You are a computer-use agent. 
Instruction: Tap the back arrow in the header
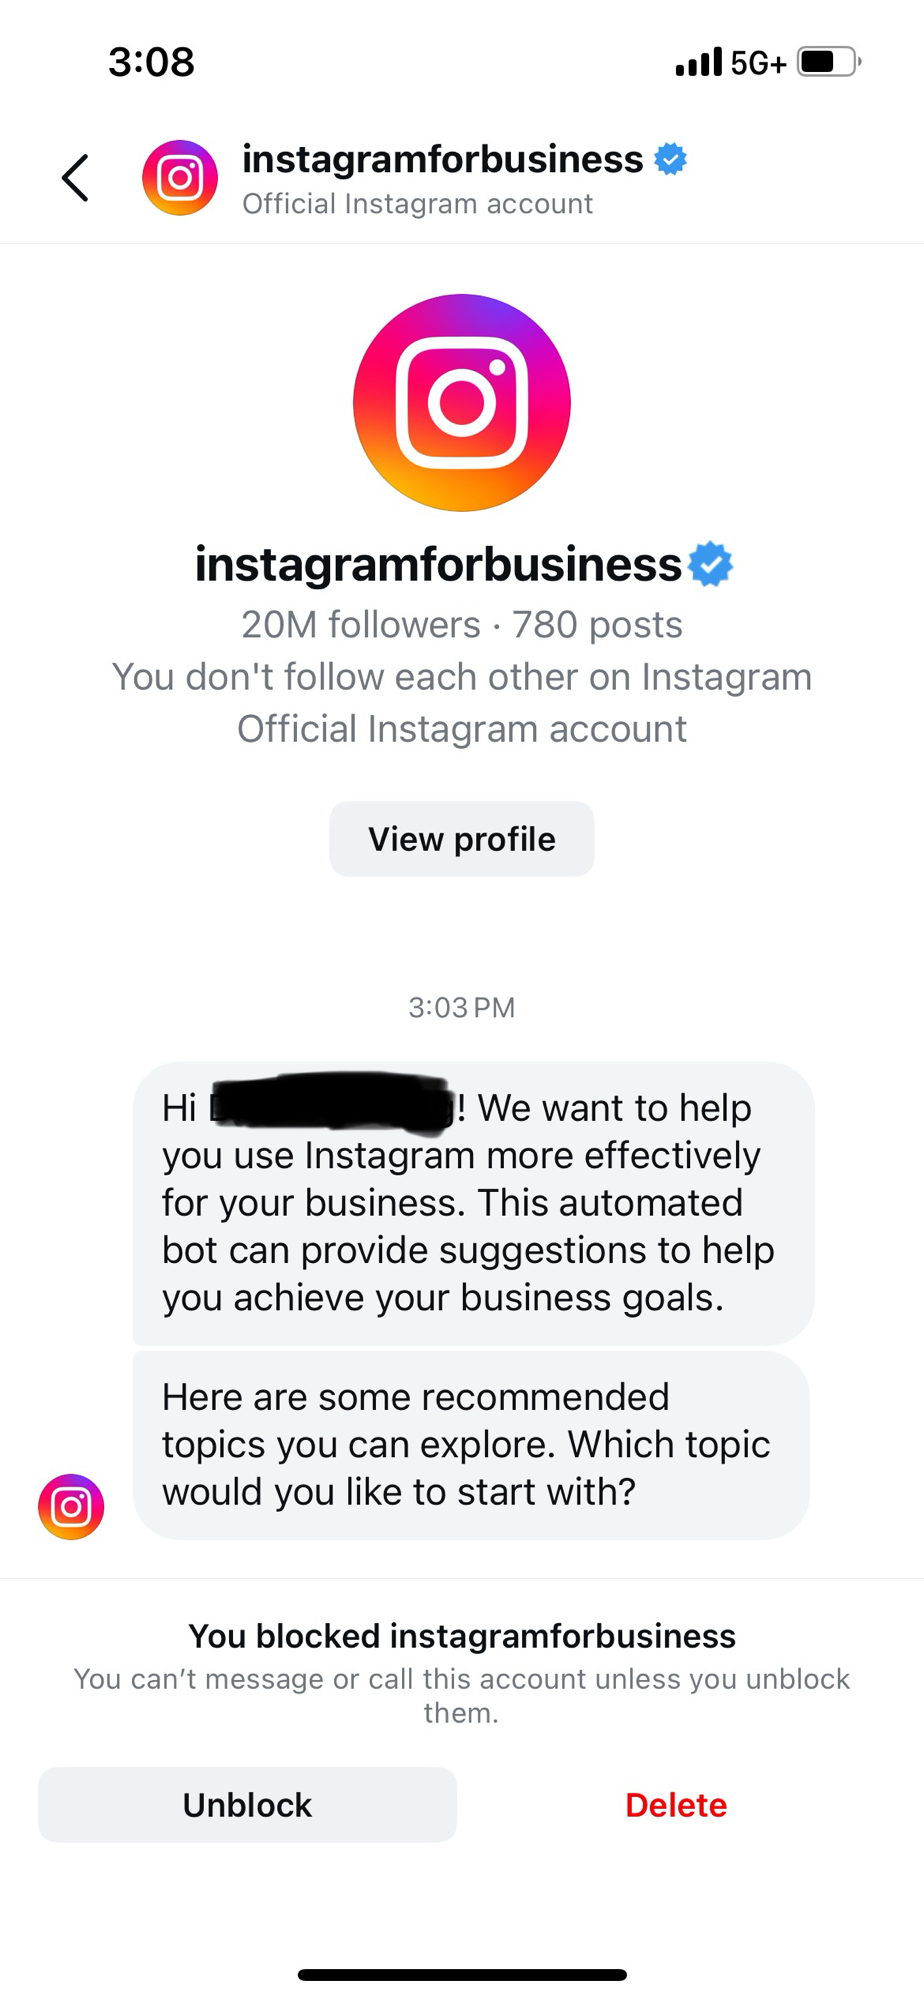(76, 178)
